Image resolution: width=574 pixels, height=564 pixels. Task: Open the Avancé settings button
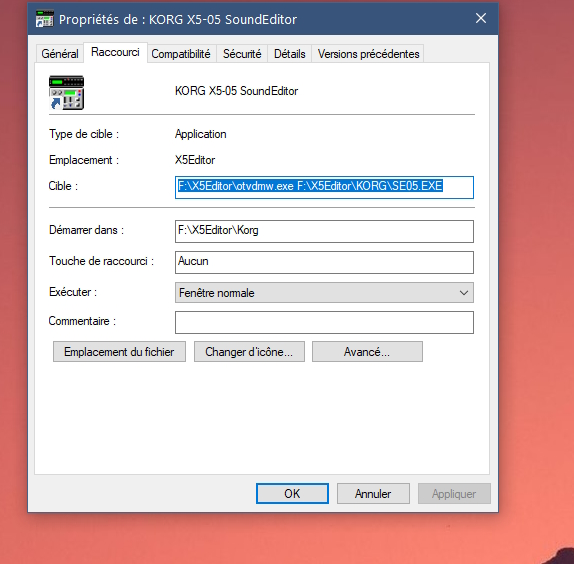(x=367, y=352)
